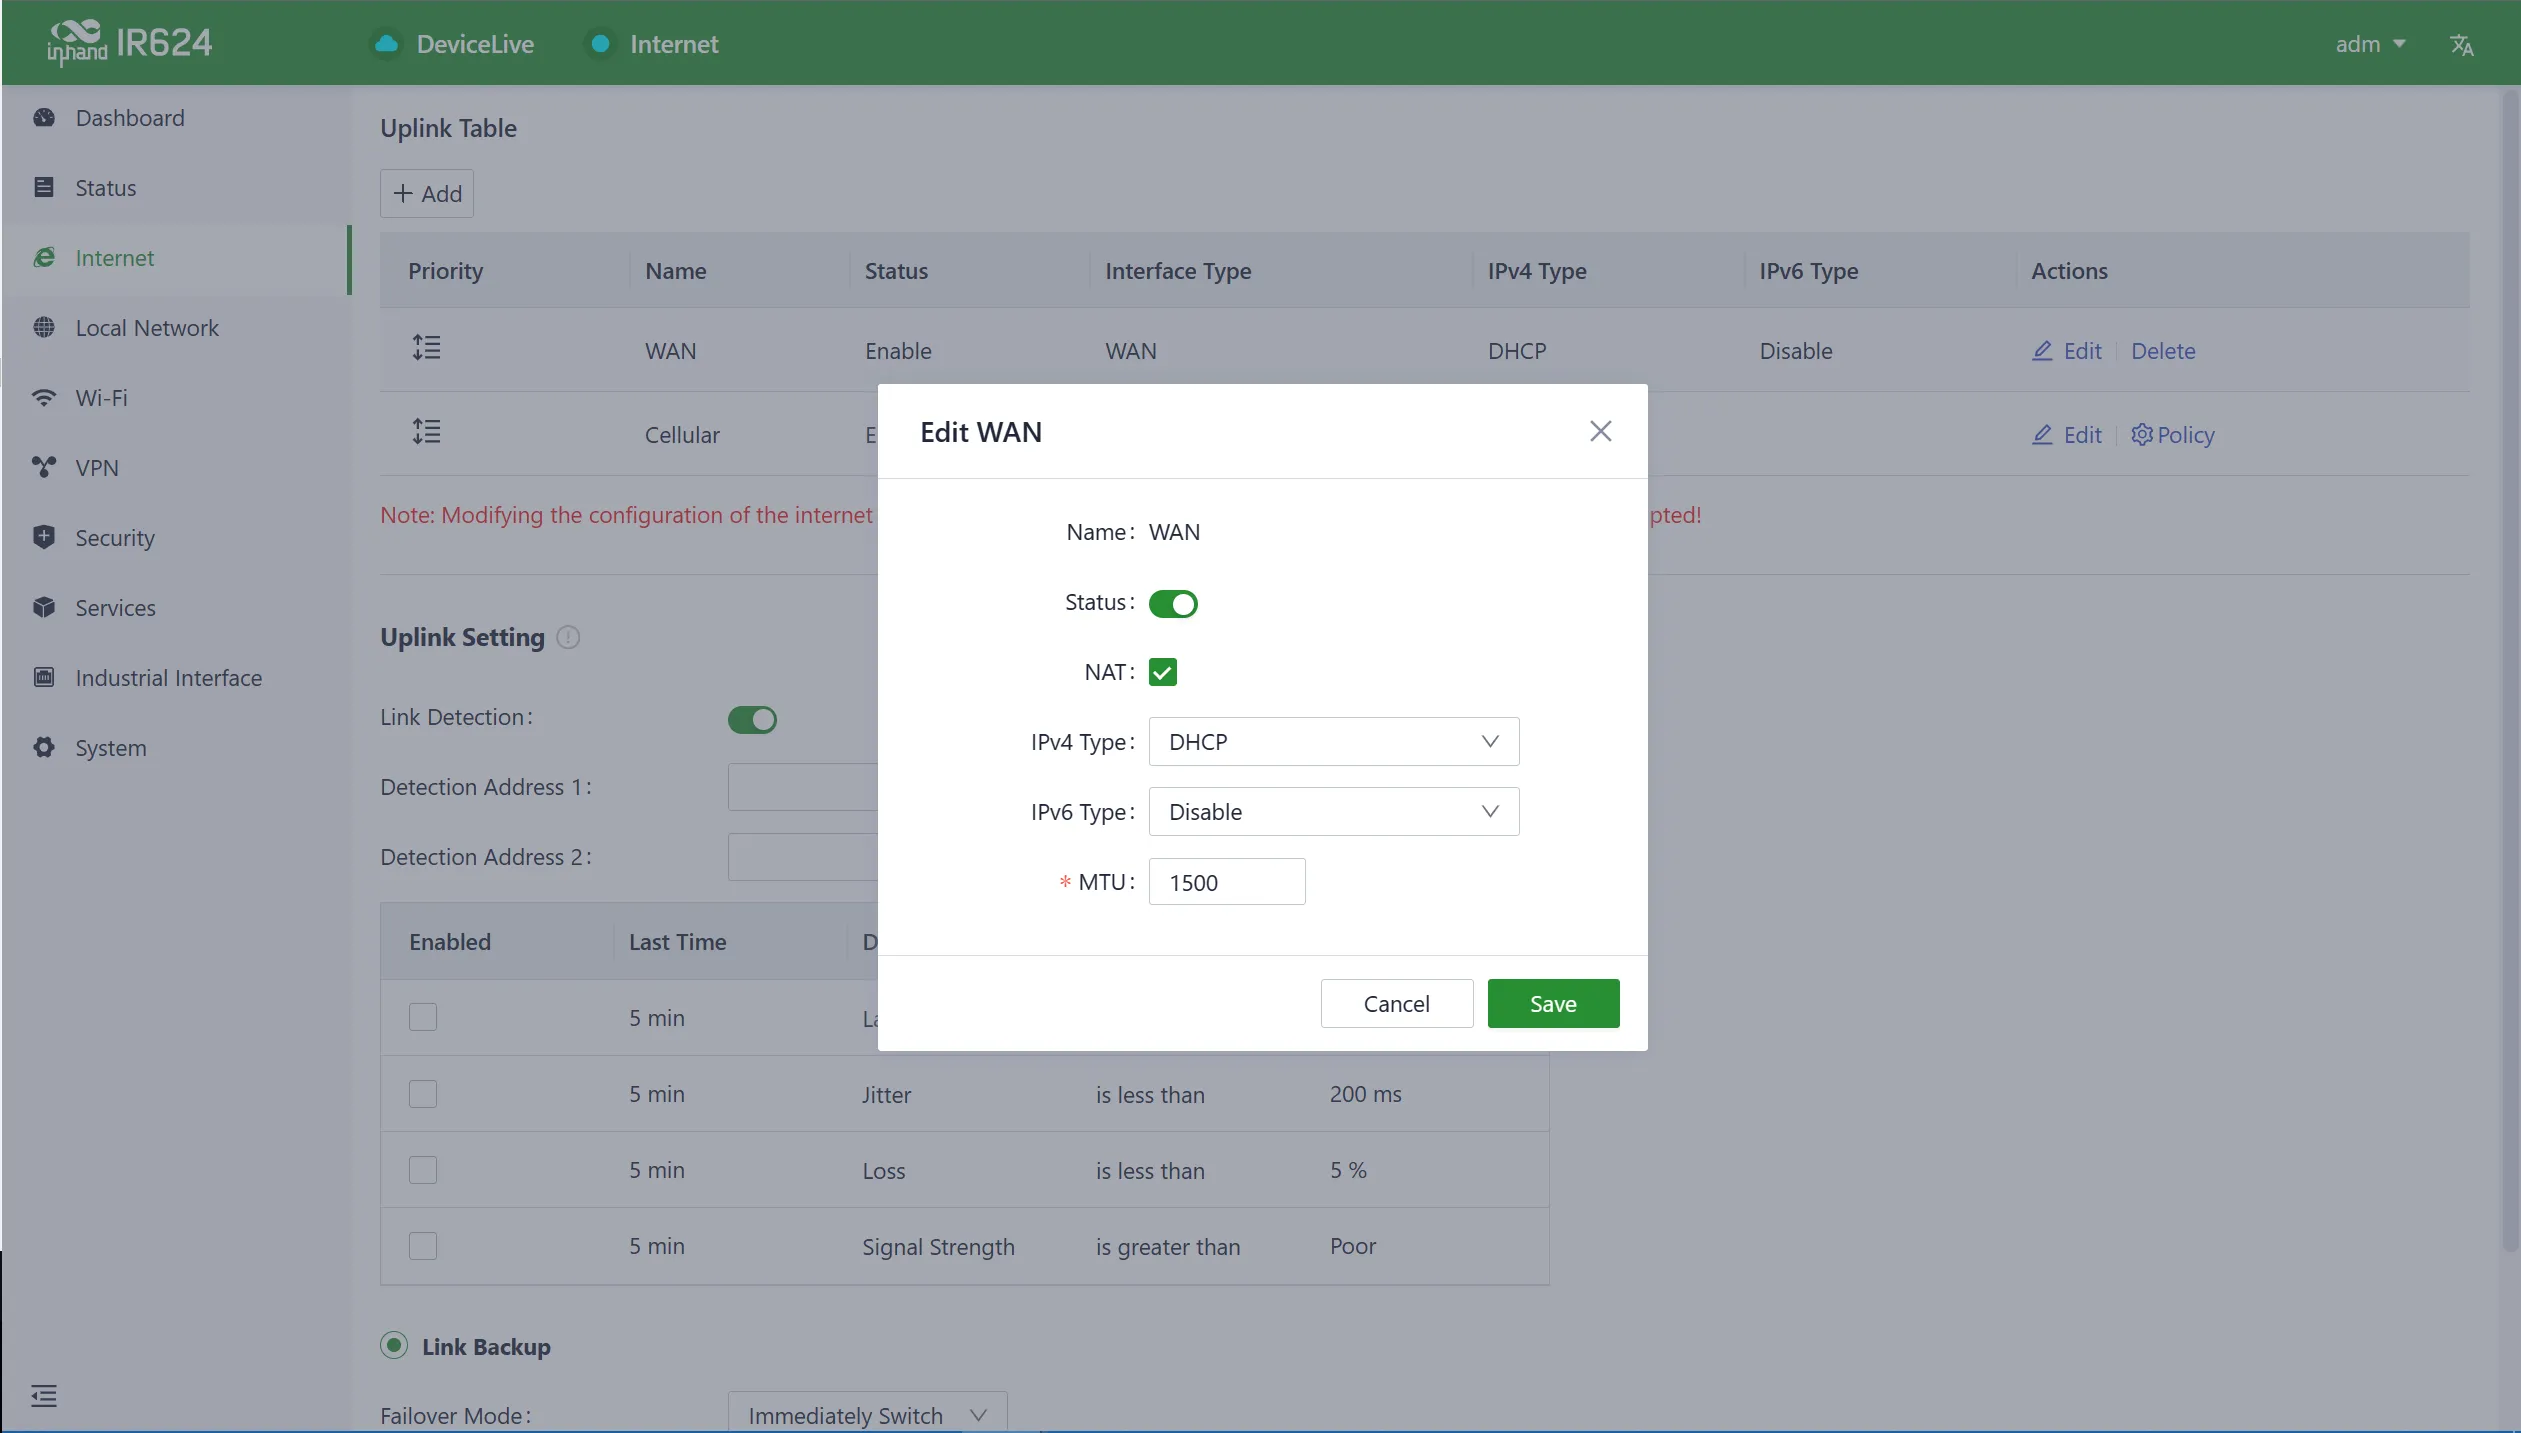Enable the Jitter detection checkbox
The height and width of the screenshot is (1433, 2521).
(x=423, y=1094)
